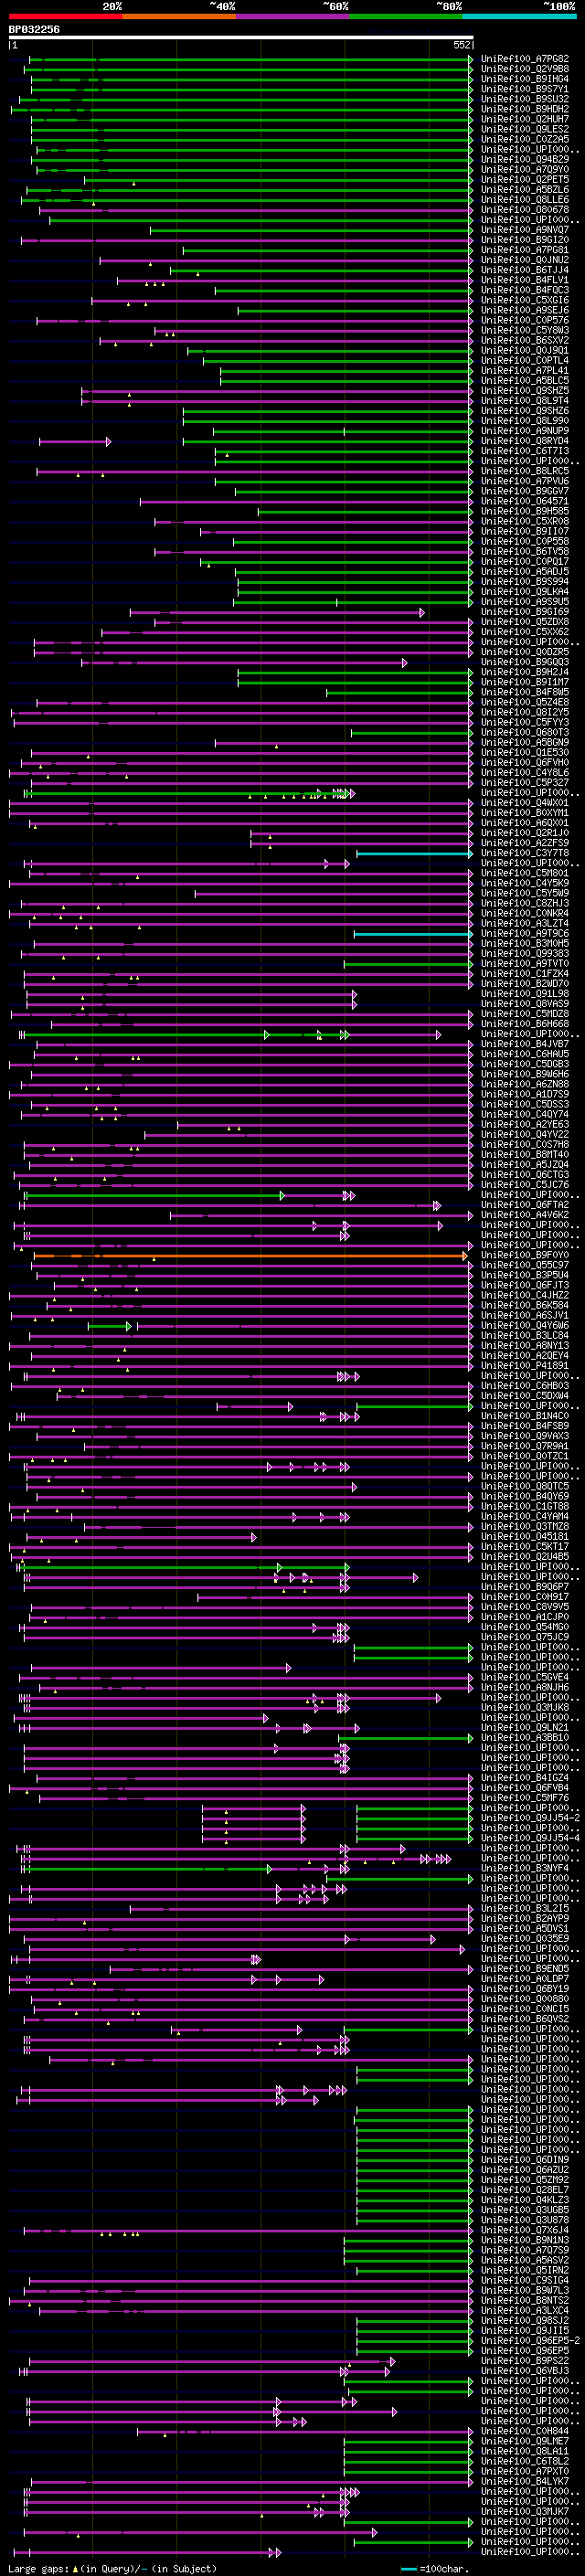This screenshot has width=585, height=2576.
Task: Select label UniRef100_B4JVB7
Action: click(525, 1045)
